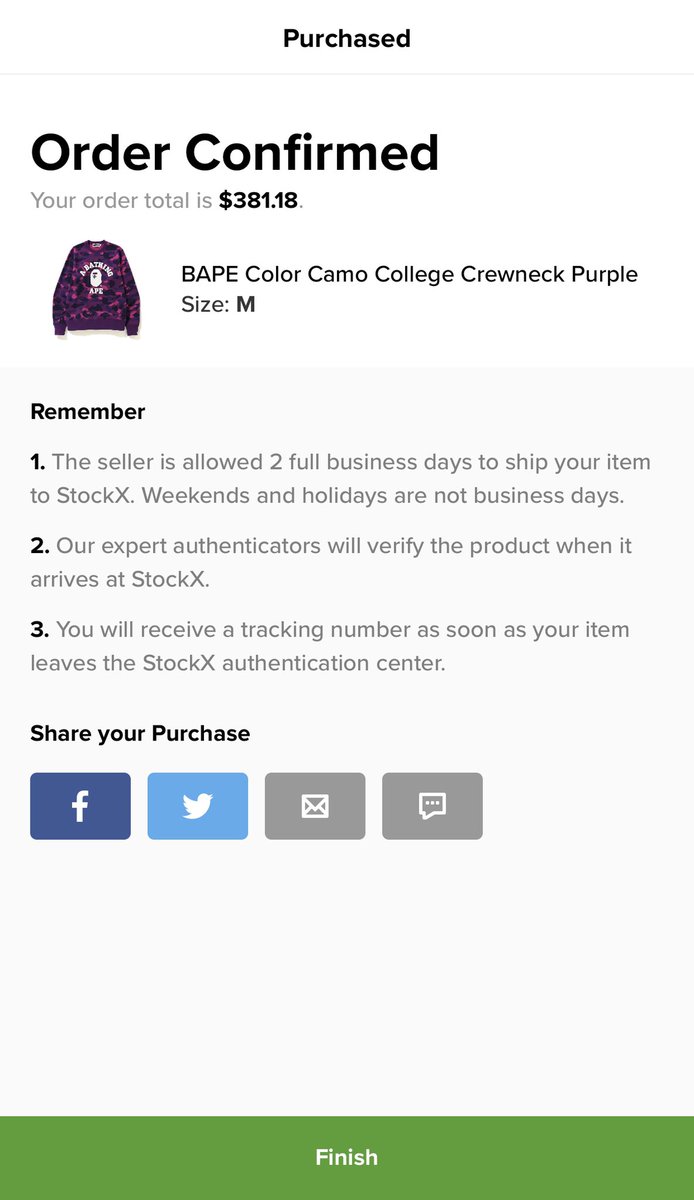Tap the Remember section heading
Viewport: 694px width, 1200px height.
88,412
